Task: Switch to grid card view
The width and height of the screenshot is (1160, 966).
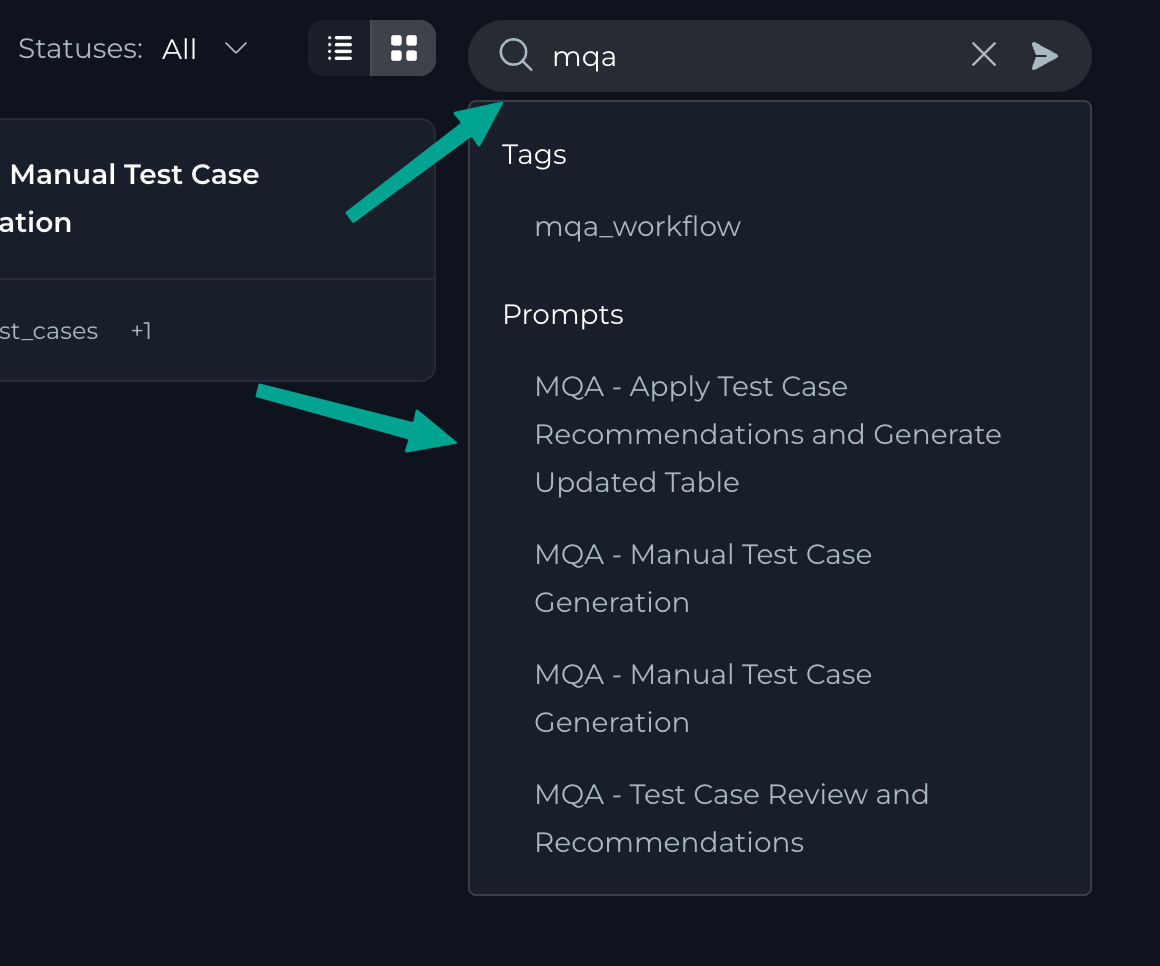Action: 404,48
